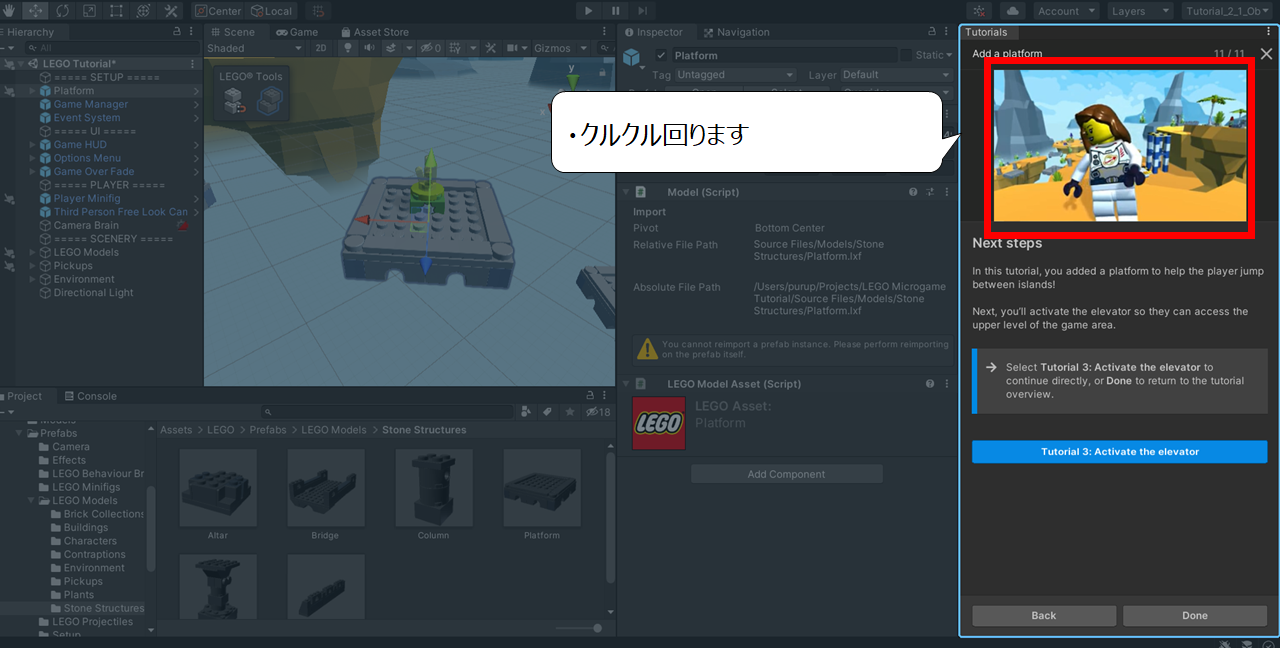Click the LEGO brick building tool

coord(269,99)
